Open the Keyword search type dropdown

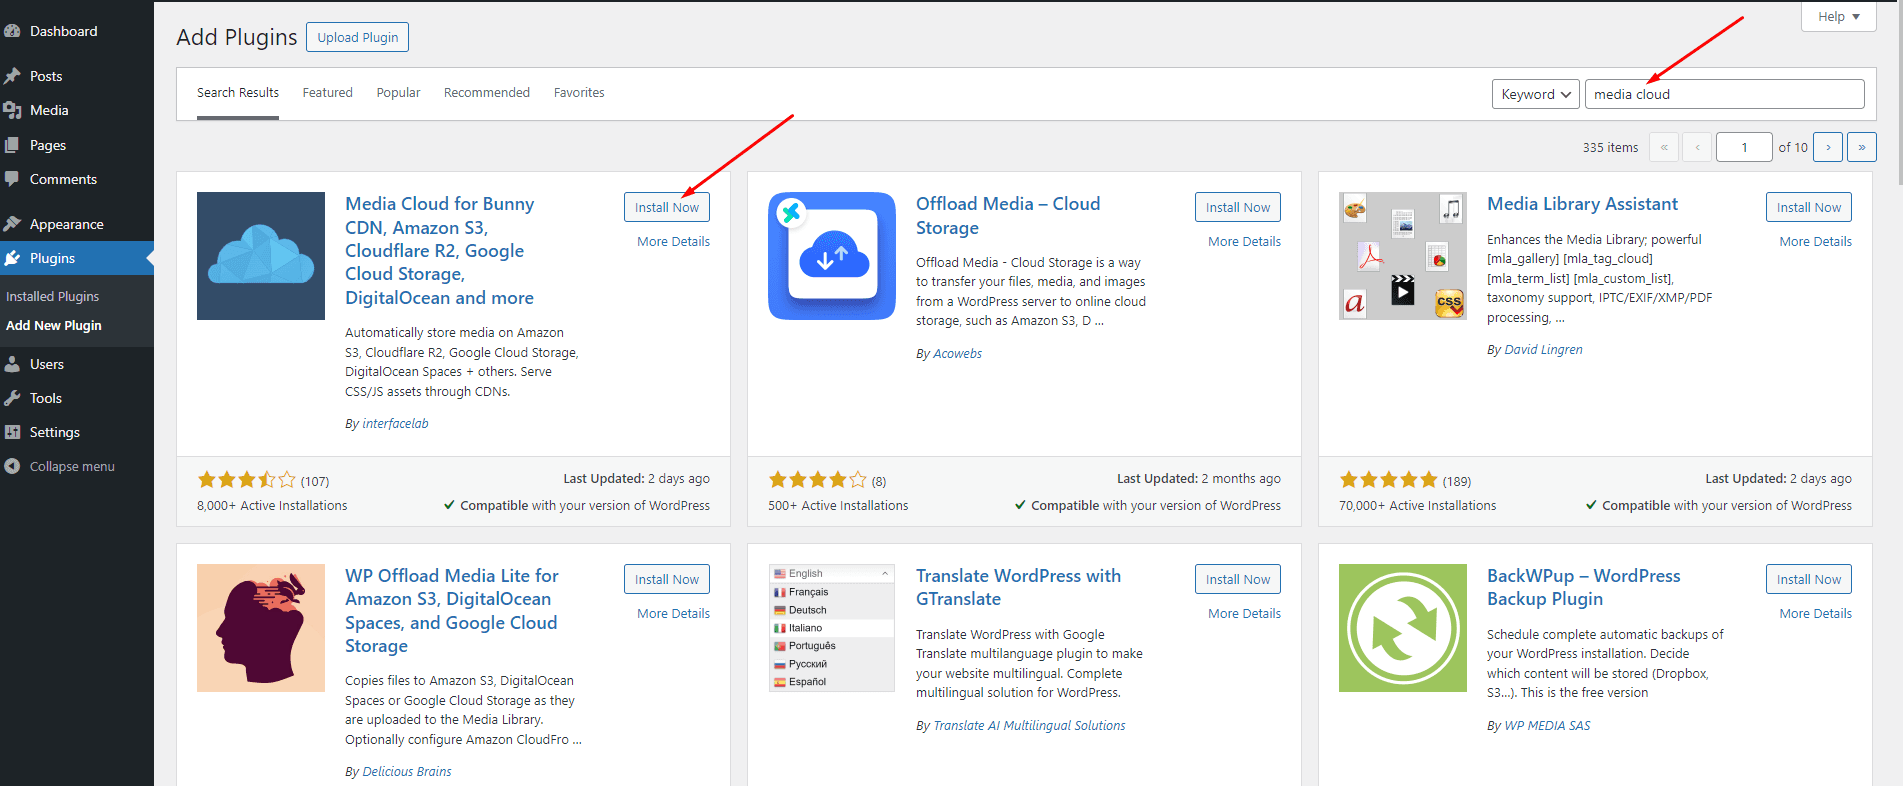1535,94
